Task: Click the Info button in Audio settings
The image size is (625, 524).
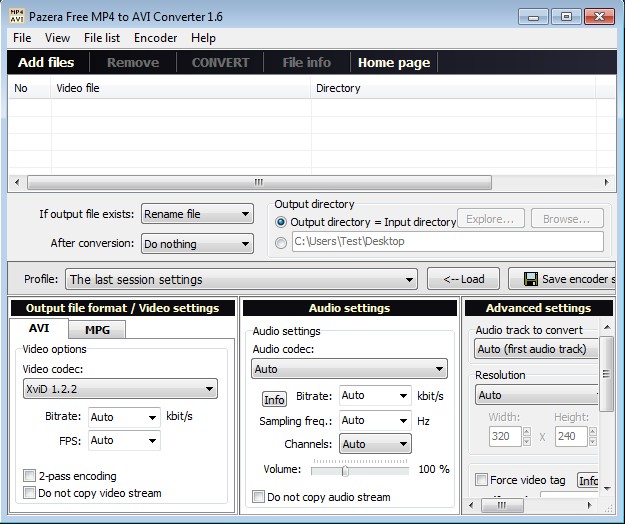Action: pos(274,399)
